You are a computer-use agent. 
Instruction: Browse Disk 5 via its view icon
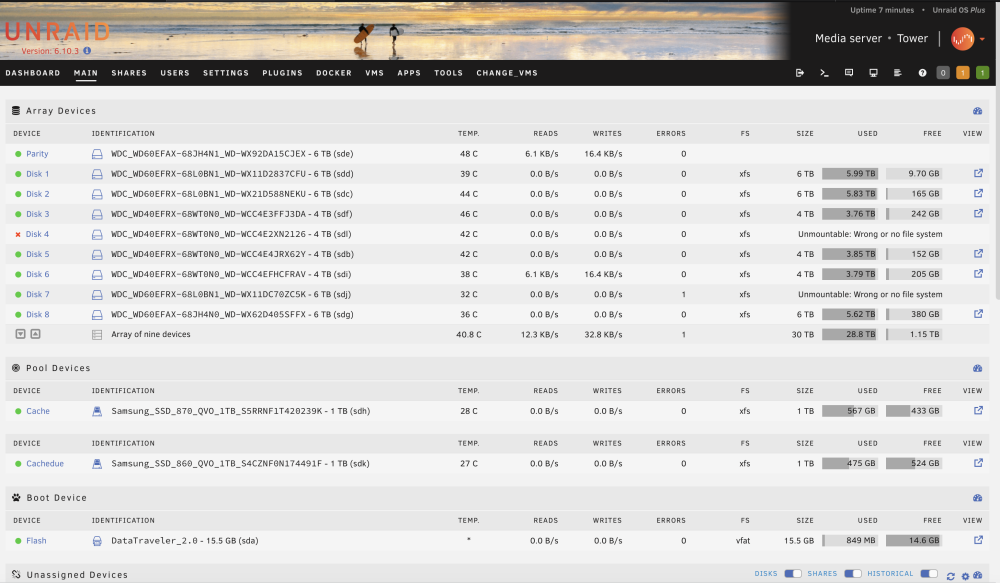978,254
